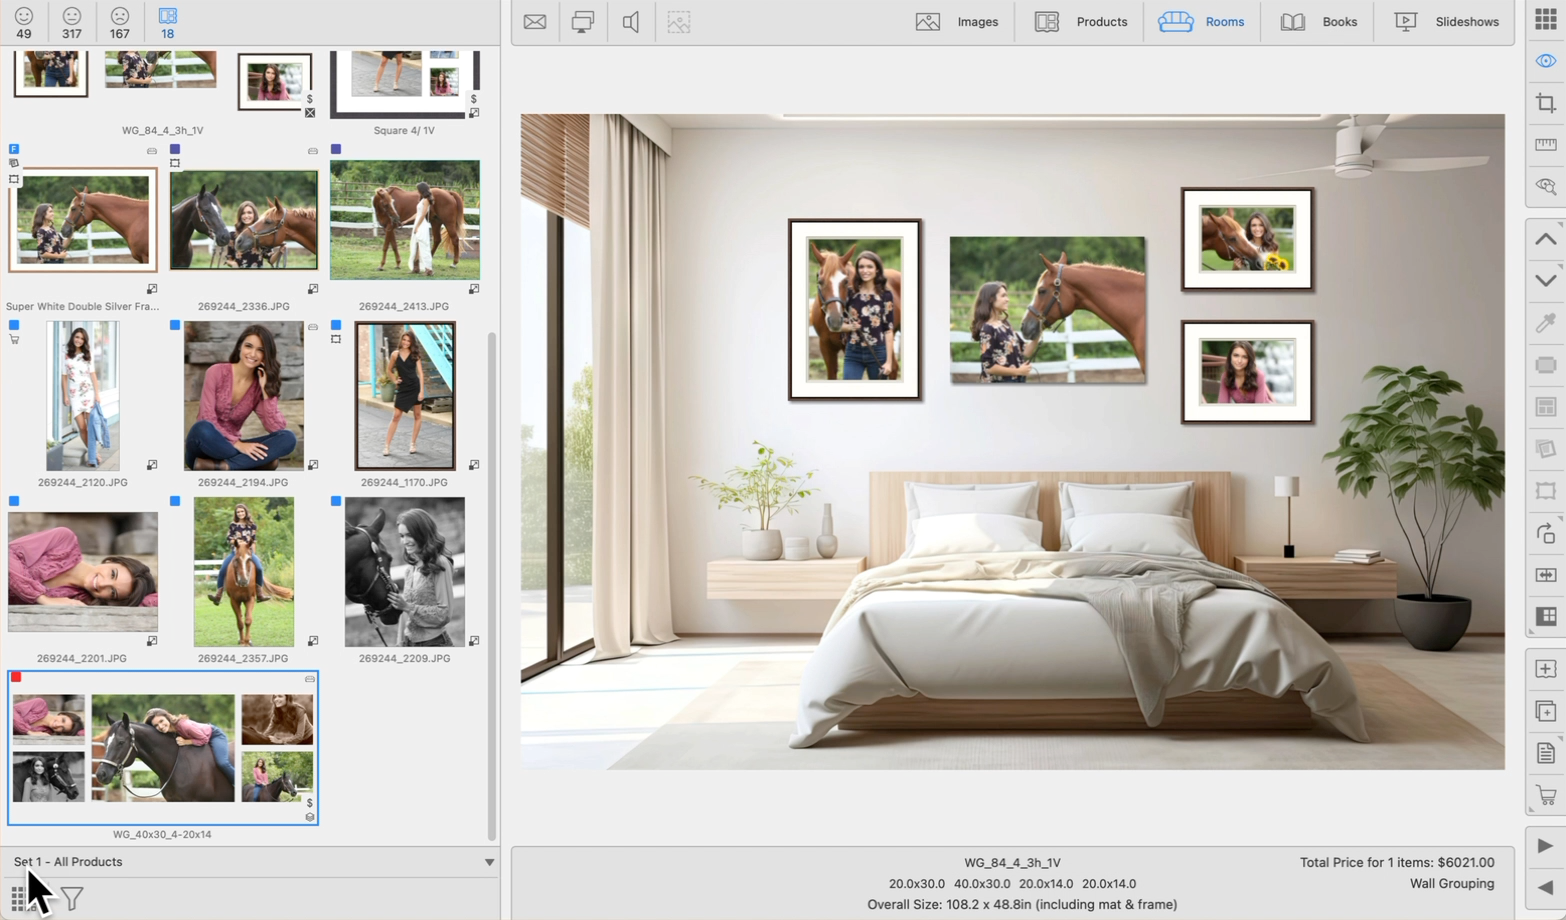Click the rotate icon in right toolbar
The image size is (1566, 920).
pos(1545,533)
